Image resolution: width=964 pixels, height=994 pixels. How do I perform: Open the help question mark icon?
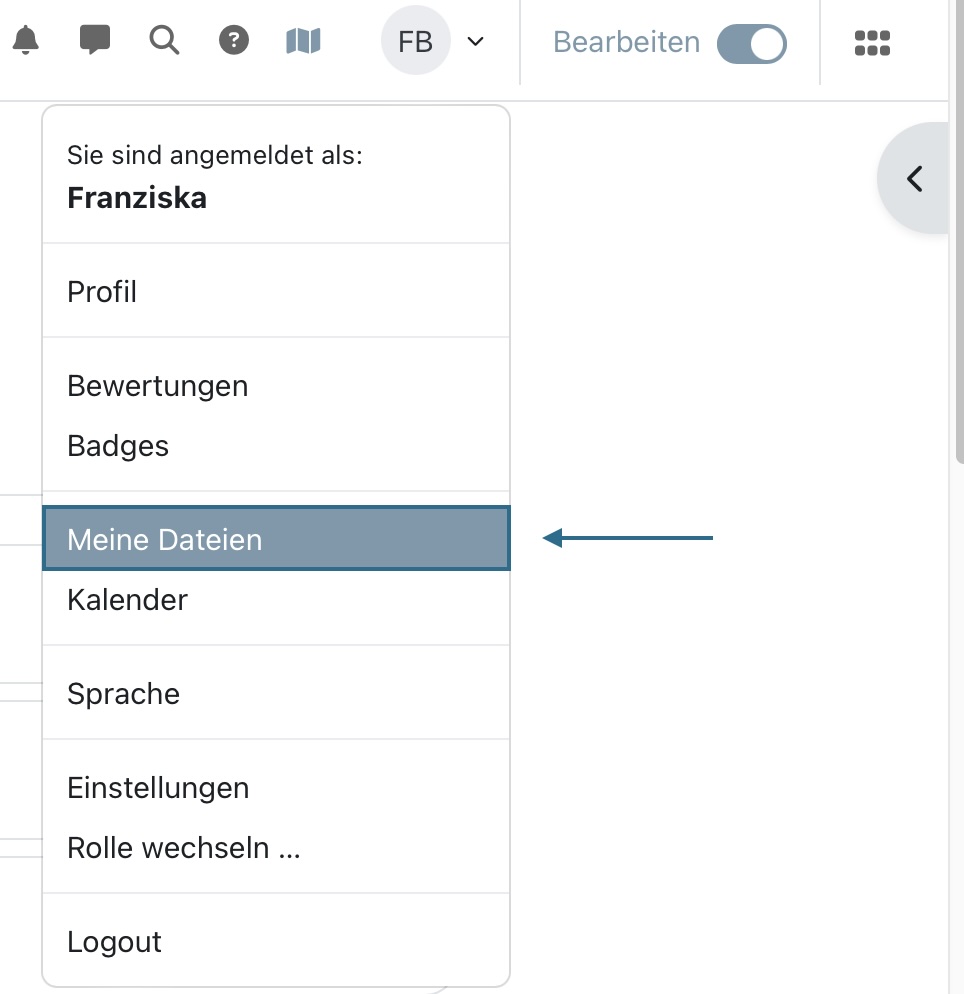pyautogui.click(x=234, y=41)
